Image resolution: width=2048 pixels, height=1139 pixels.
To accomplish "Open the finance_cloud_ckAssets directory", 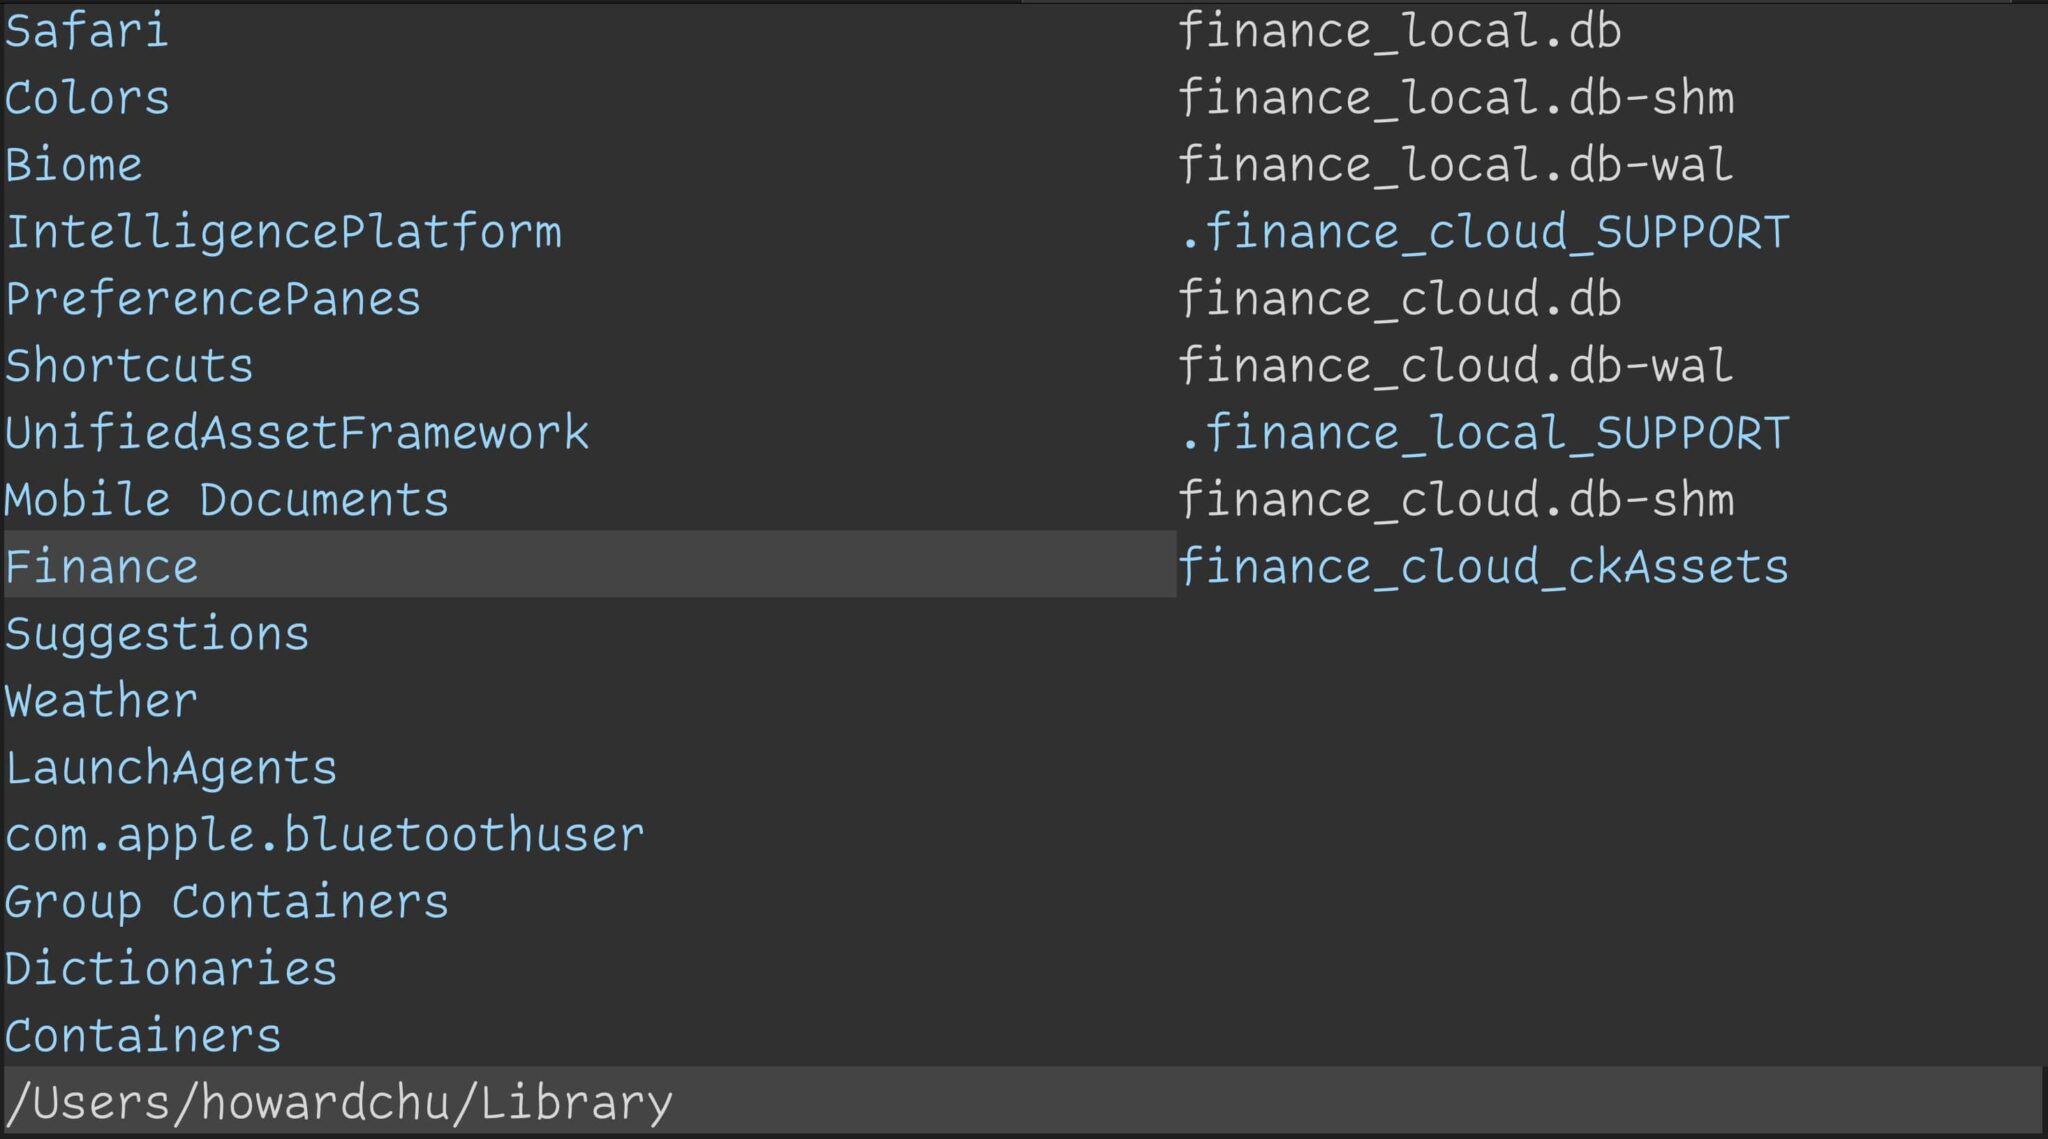I will click(1483, 567).
